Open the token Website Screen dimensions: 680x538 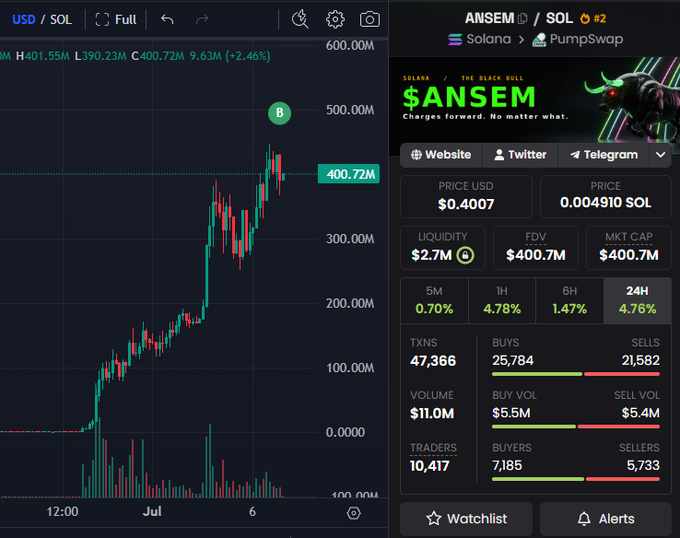point(441,155)
